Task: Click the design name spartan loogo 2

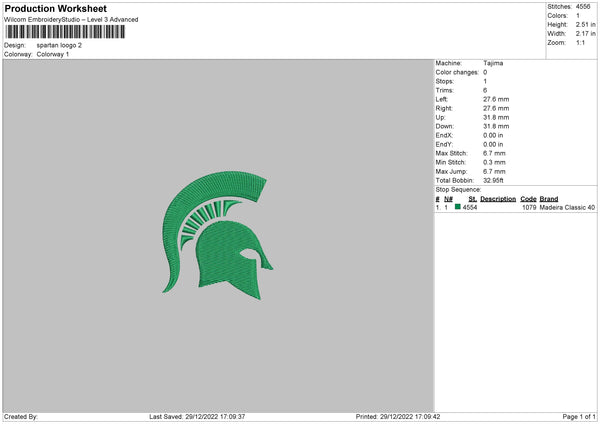Action: [59, 45]
